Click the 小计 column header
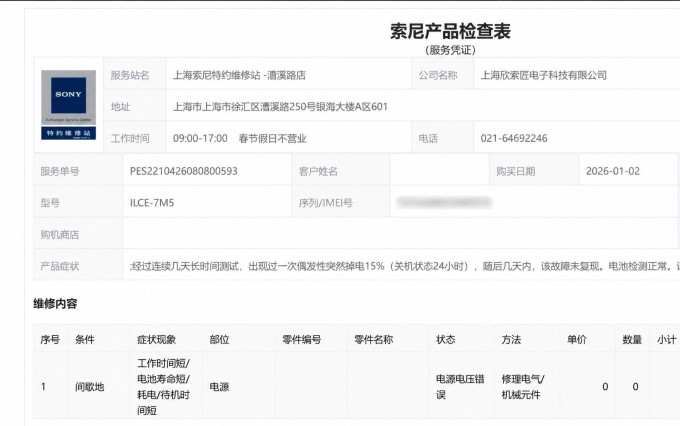Screen dimensions: 680x426 pyautogui.click(x=667, y=339)
